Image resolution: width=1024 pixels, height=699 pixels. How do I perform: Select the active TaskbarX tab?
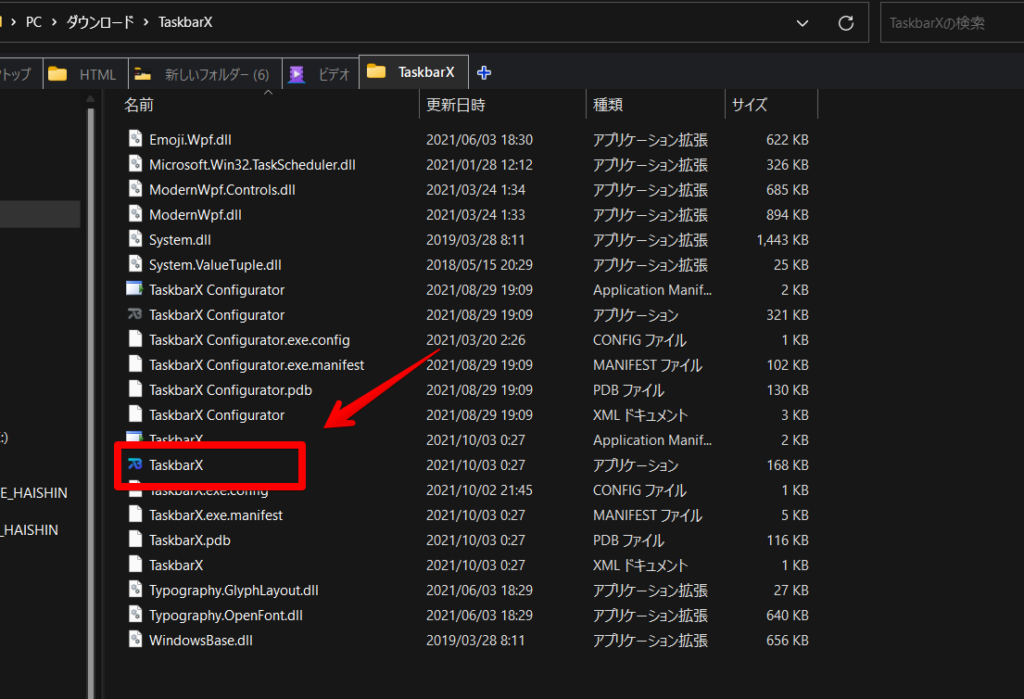point(413,72)
